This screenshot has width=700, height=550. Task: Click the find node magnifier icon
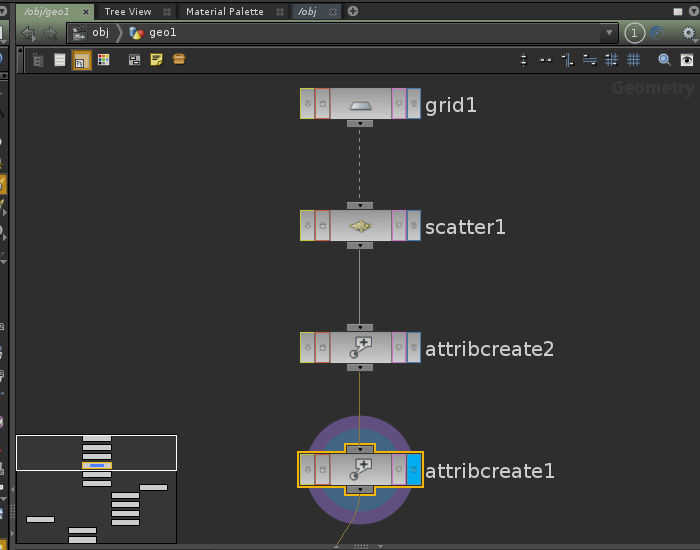(x=664, y=60)
